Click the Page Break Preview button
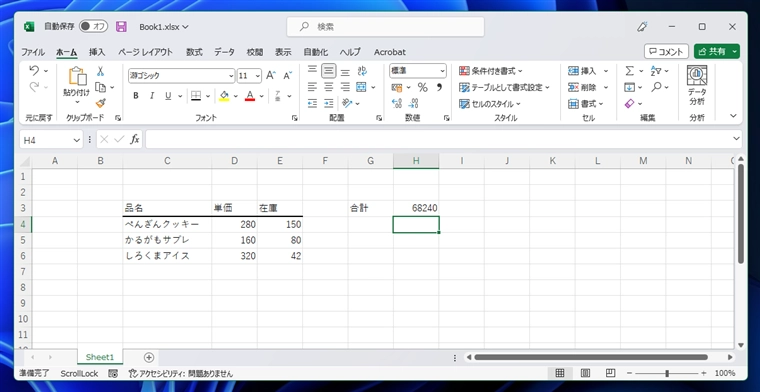This screenshot has width=760, height=392. pos(611,373)
